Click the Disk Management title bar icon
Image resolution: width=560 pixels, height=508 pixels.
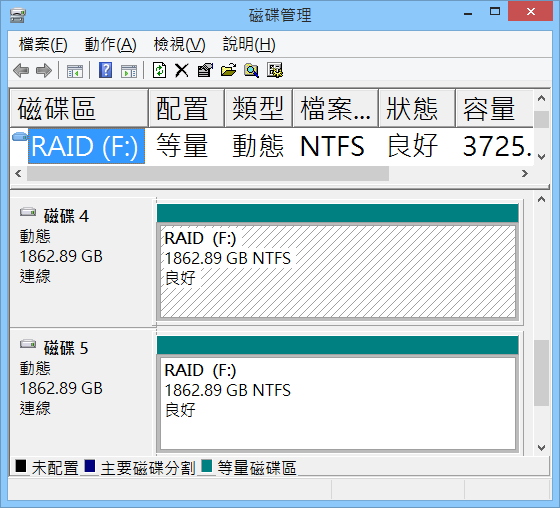[x=18, y=15]
